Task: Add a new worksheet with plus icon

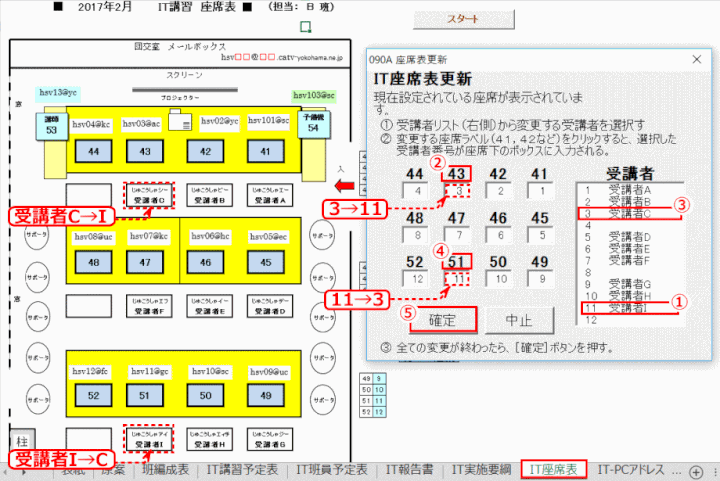Action: click(696, 472)
